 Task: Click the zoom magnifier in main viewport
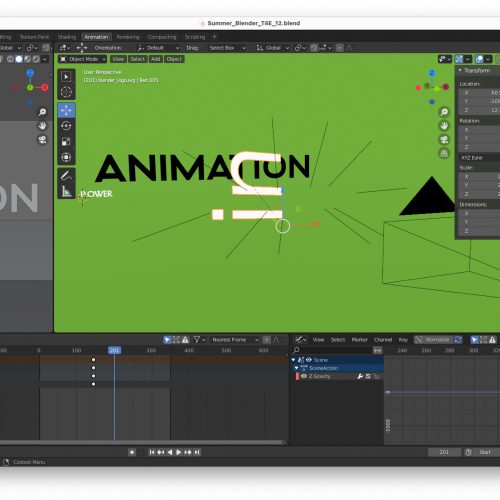click(444, 112)
